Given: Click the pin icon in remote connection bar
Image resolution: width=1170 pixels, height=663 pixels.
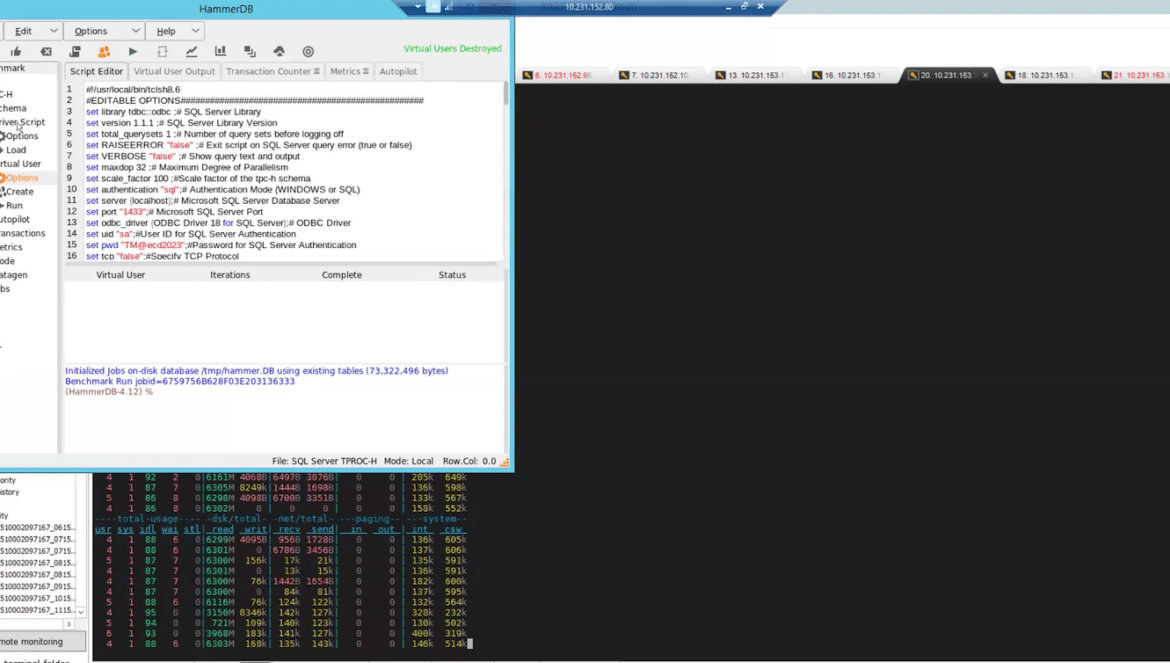Looking at the screenshot, I should [434, 7].
